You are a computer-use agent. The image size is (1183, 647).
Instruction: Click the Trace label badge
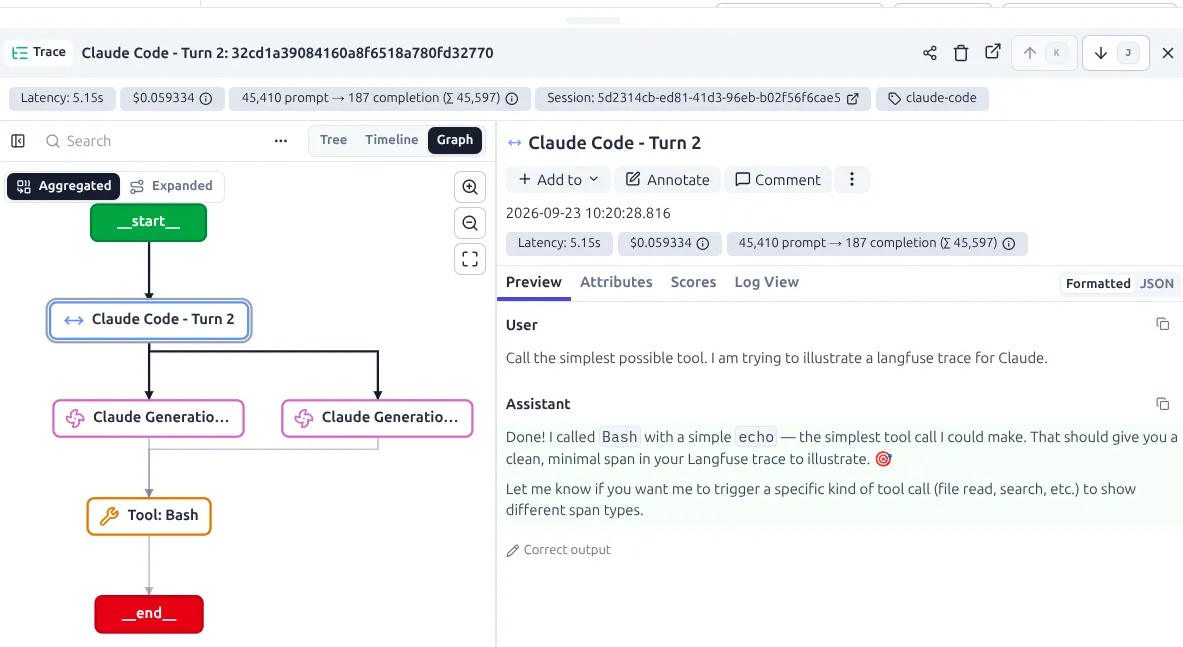pos(38,53)
